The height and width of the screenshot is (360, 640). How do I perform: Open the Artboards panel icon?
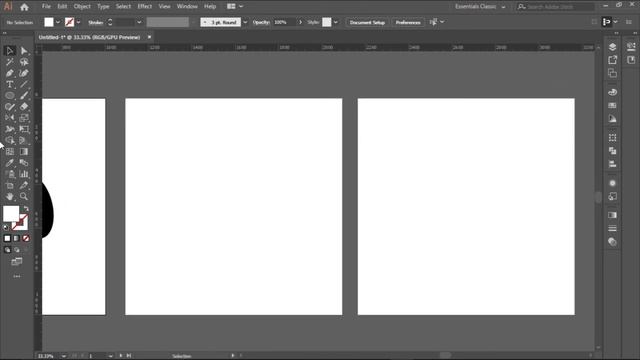point(612,73)
